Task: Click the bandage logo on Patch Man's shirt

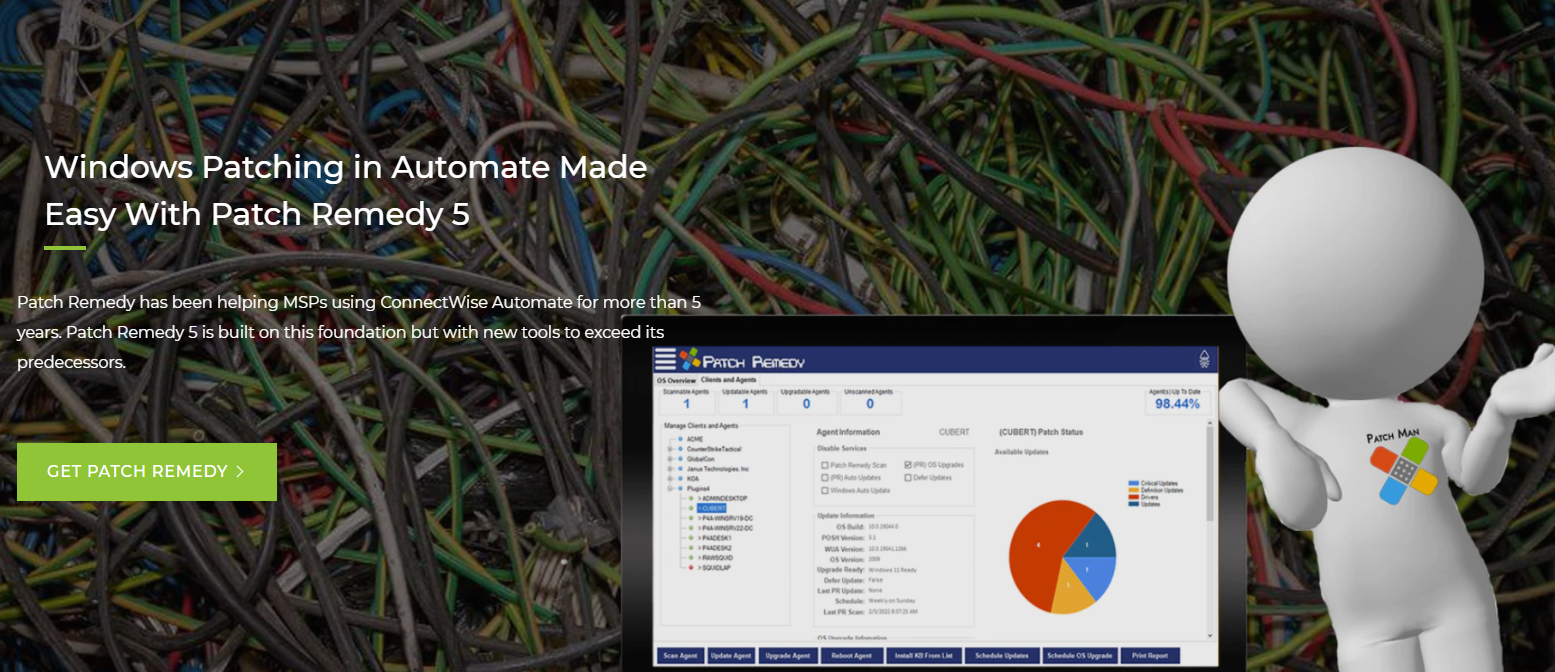Action: tap(1404, 471)
